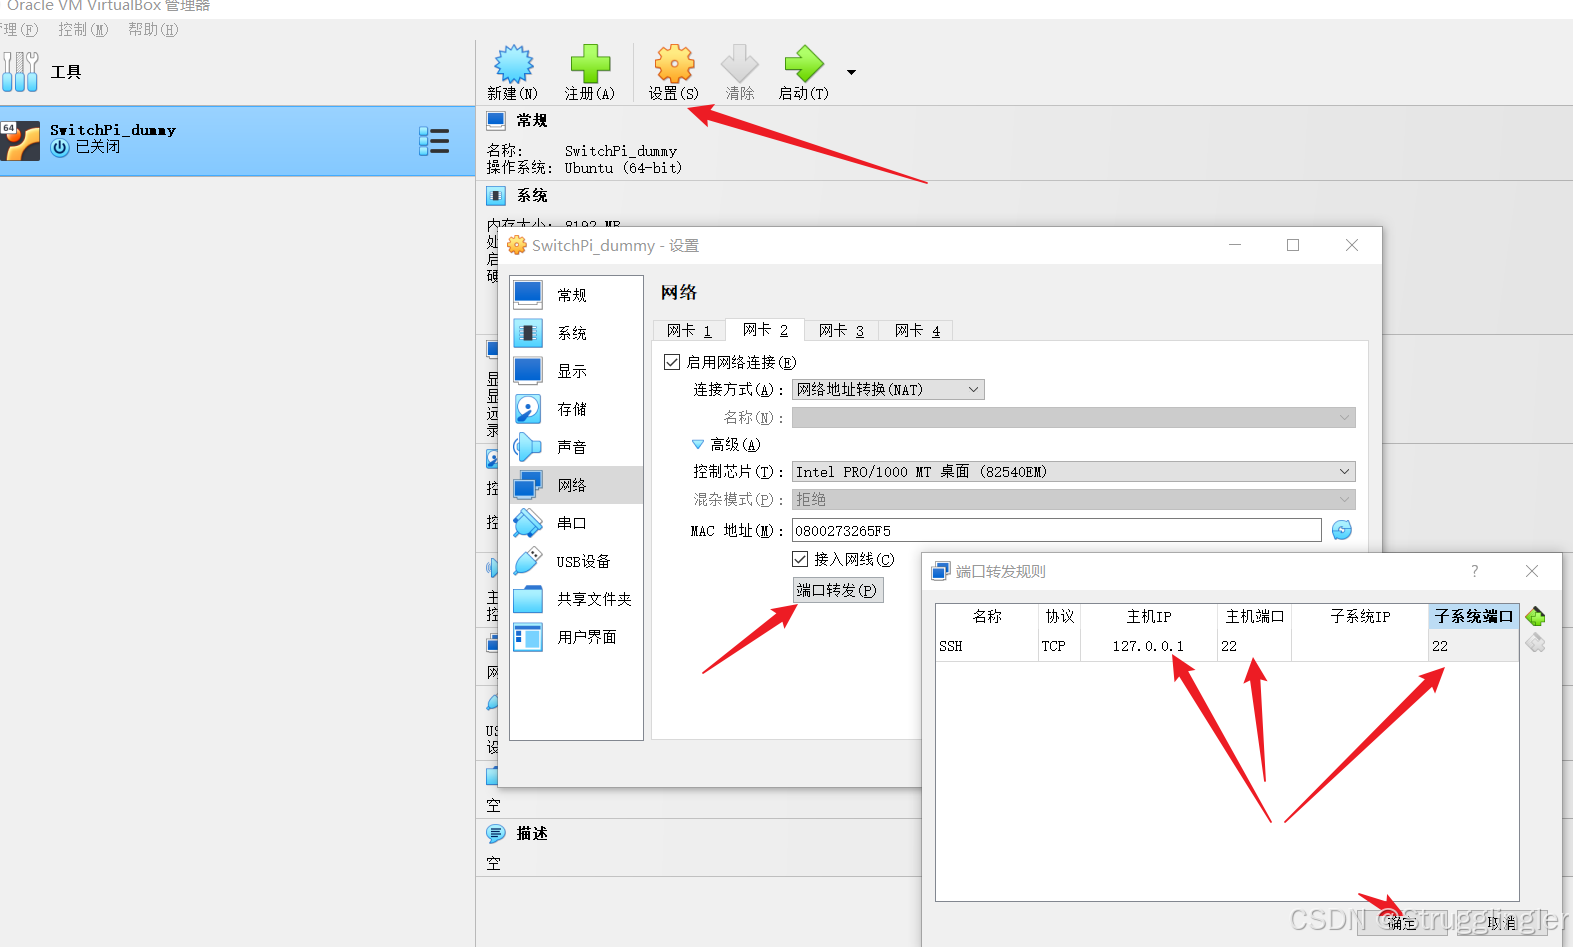Click the Register (注册) green plus icon
1573x947 pixels.
tap(590, 64)
